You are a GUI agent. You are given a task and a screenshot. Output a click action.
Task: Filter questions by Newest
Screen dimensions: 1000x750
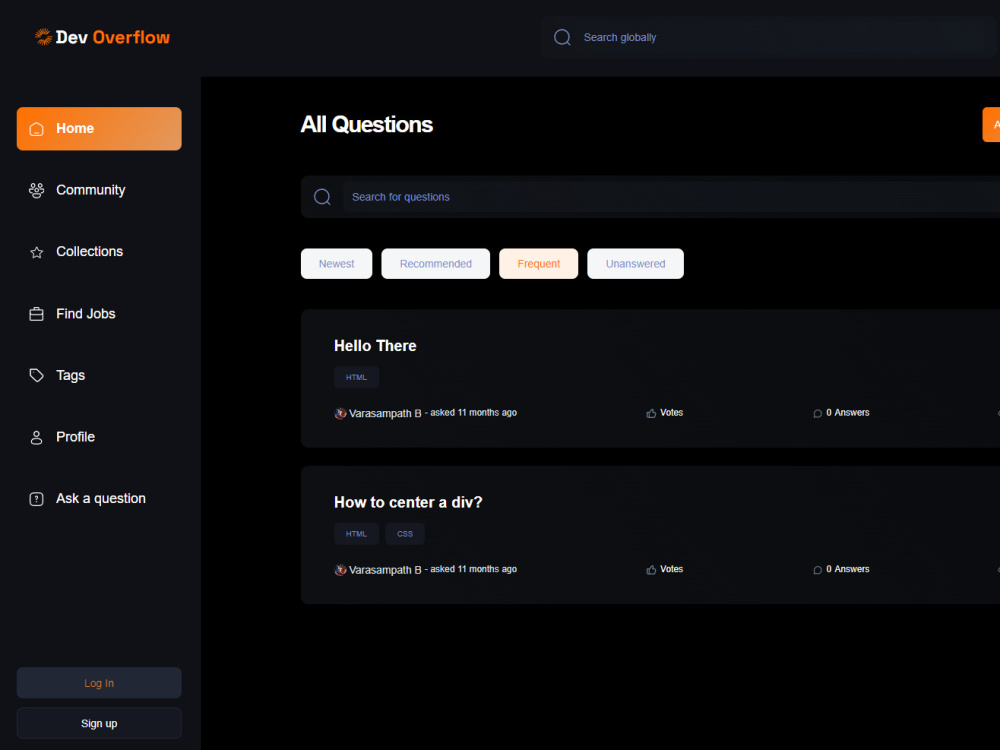336,263
